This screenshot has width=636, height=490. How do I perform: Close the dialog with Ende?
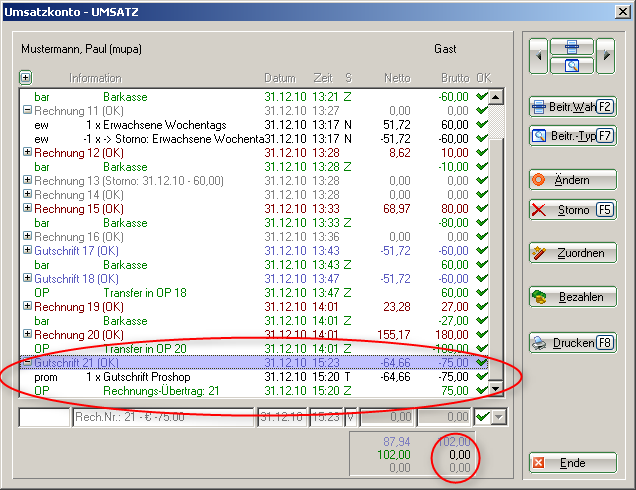coord(573,463)
